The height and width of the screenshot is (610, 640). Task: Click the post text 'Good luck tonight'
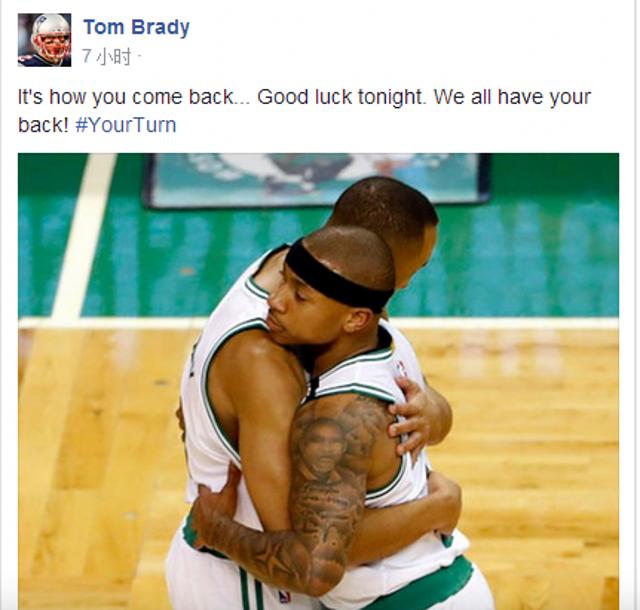point(340,97)
